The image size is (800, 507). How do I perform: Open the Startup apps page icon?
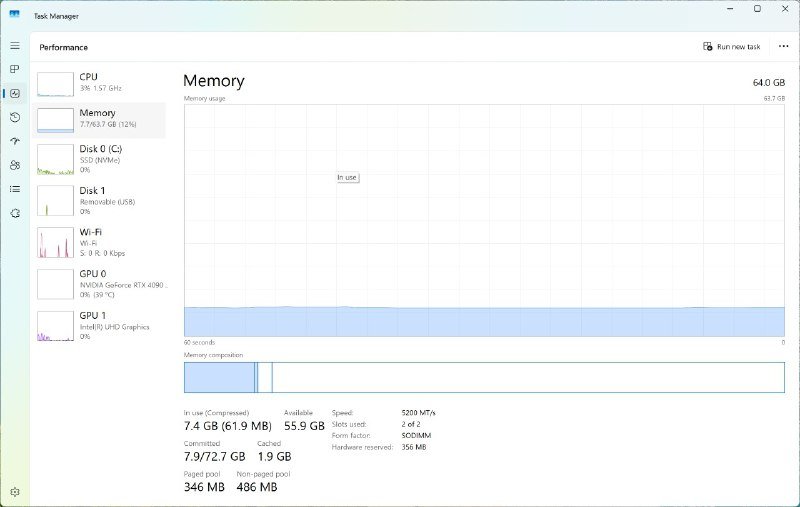(15, 141)
